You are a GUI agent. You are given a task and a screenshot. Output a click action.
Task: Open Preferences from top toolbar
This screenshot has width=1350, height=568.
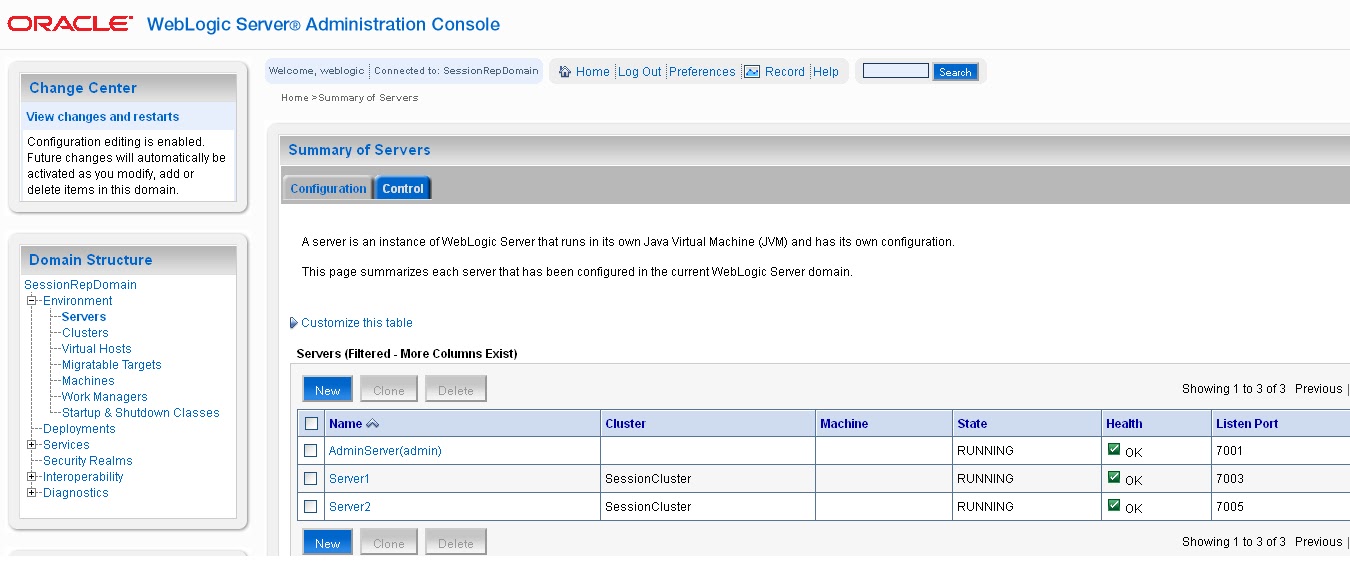point(702,72)
